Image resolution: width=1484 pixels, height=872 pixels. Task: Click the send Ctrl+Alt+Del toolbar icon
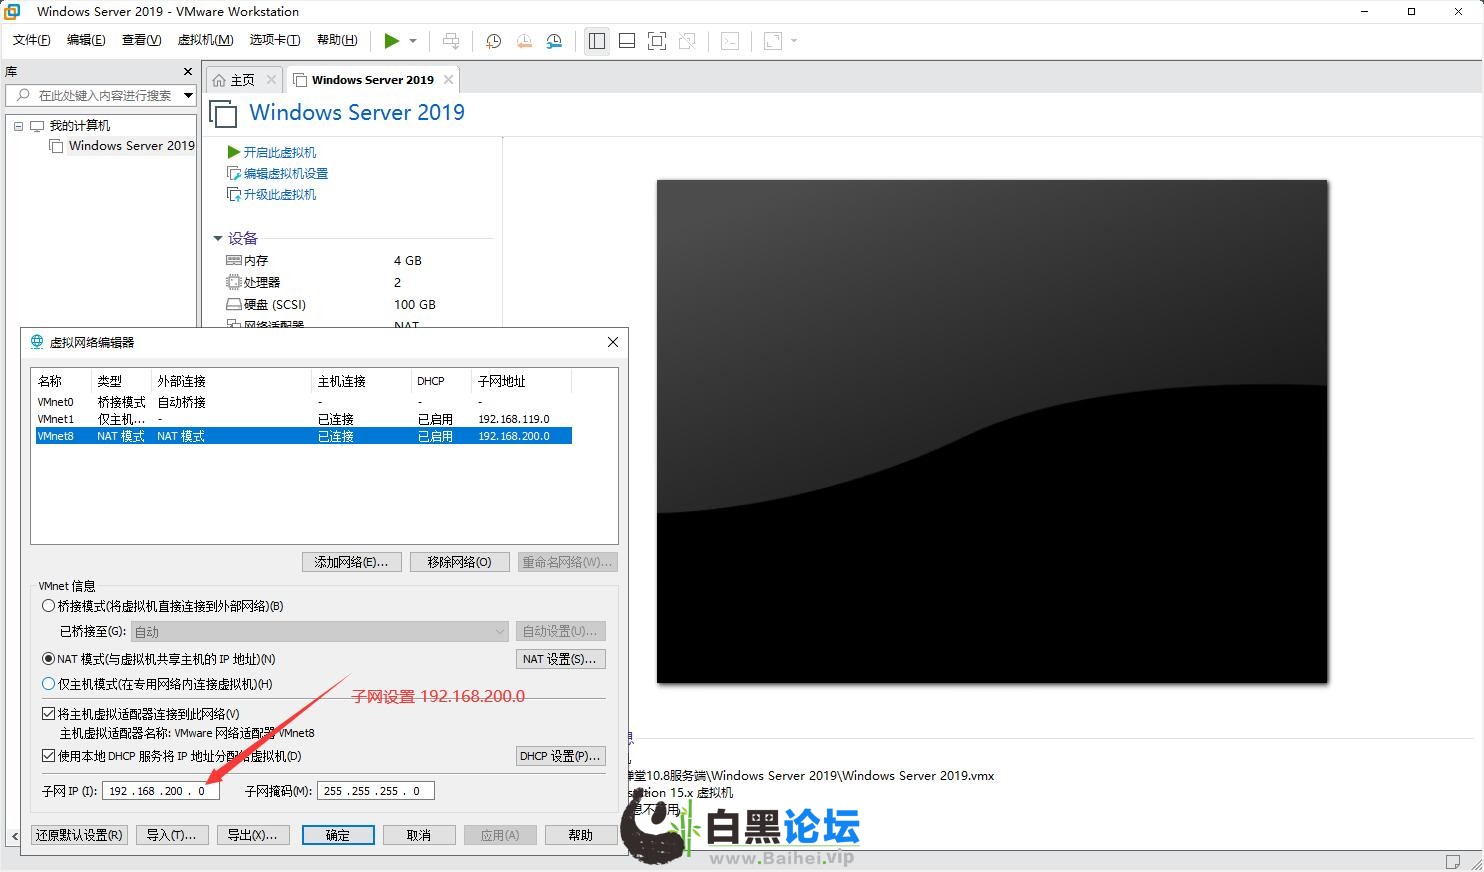[x=451, y=41]
